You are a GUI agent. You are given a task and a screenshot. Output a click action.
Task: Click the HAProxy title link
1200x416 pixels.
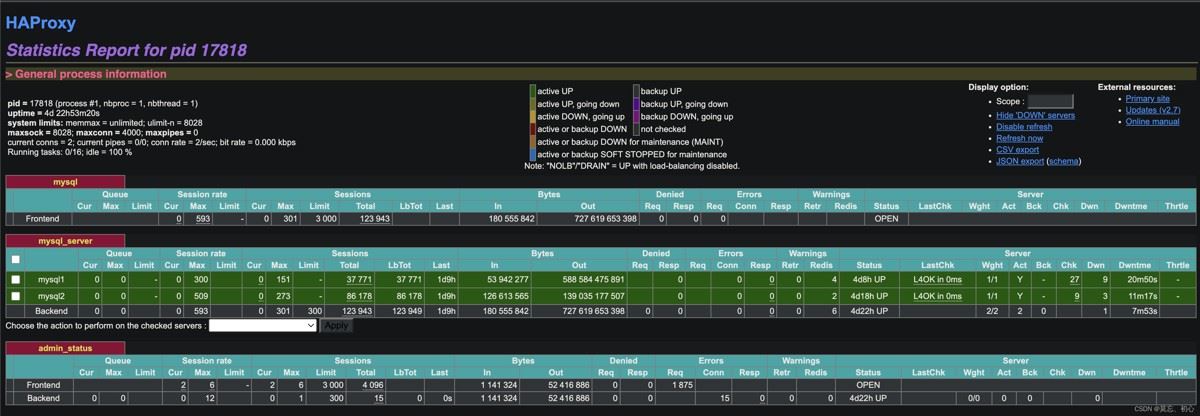(x=40, y=23)
